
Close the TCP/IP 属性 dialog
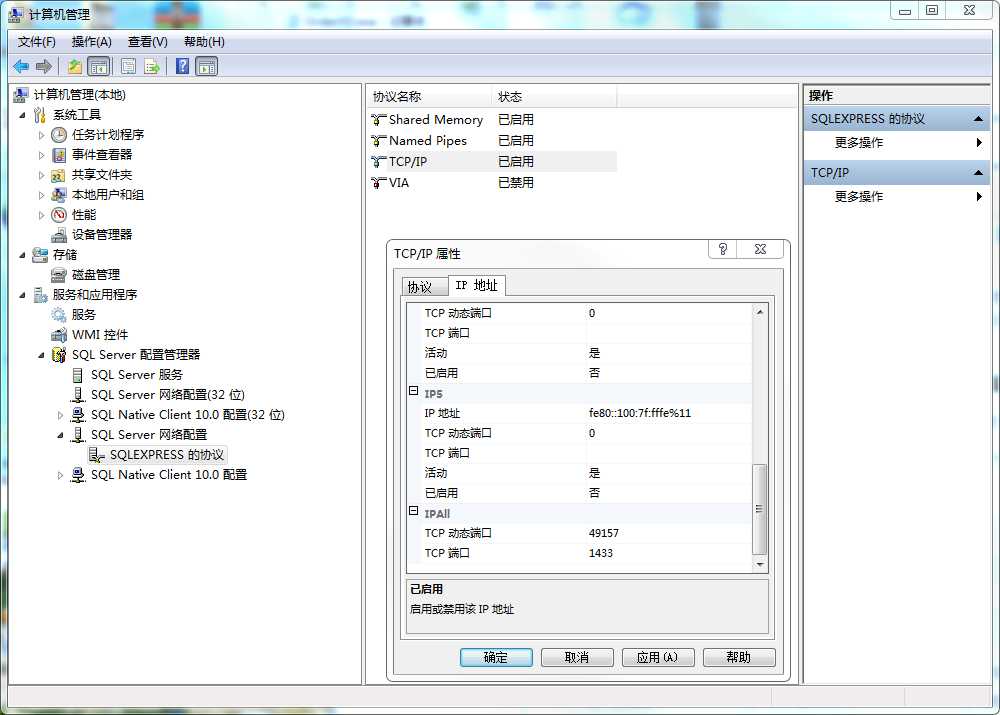click(x=760, y=249)
